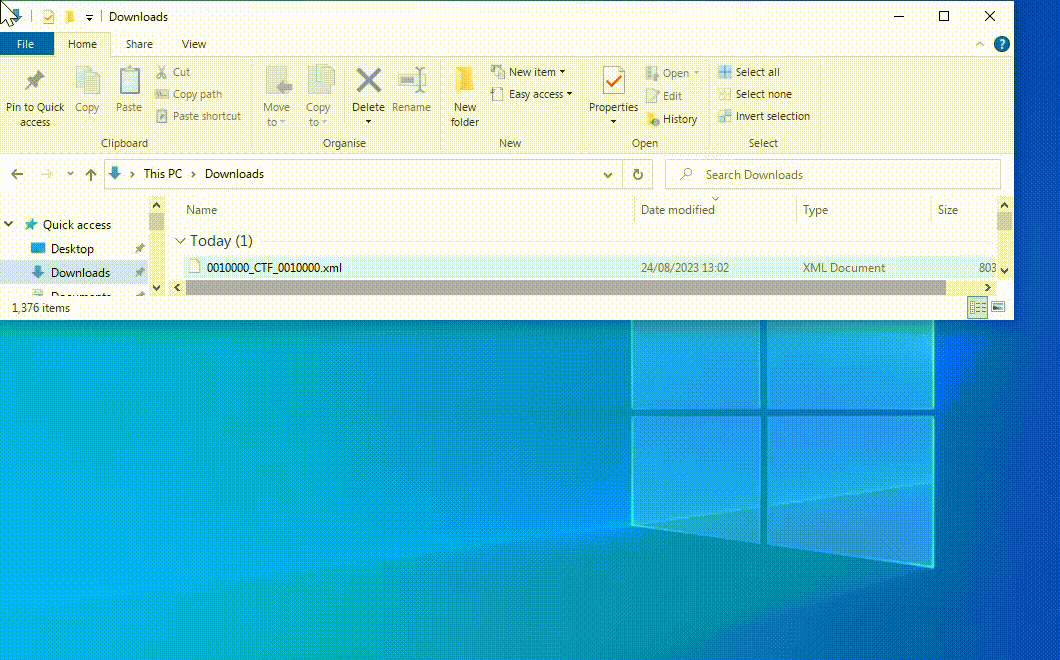Click the New folder icon in title bar

(x=69, y=17)
